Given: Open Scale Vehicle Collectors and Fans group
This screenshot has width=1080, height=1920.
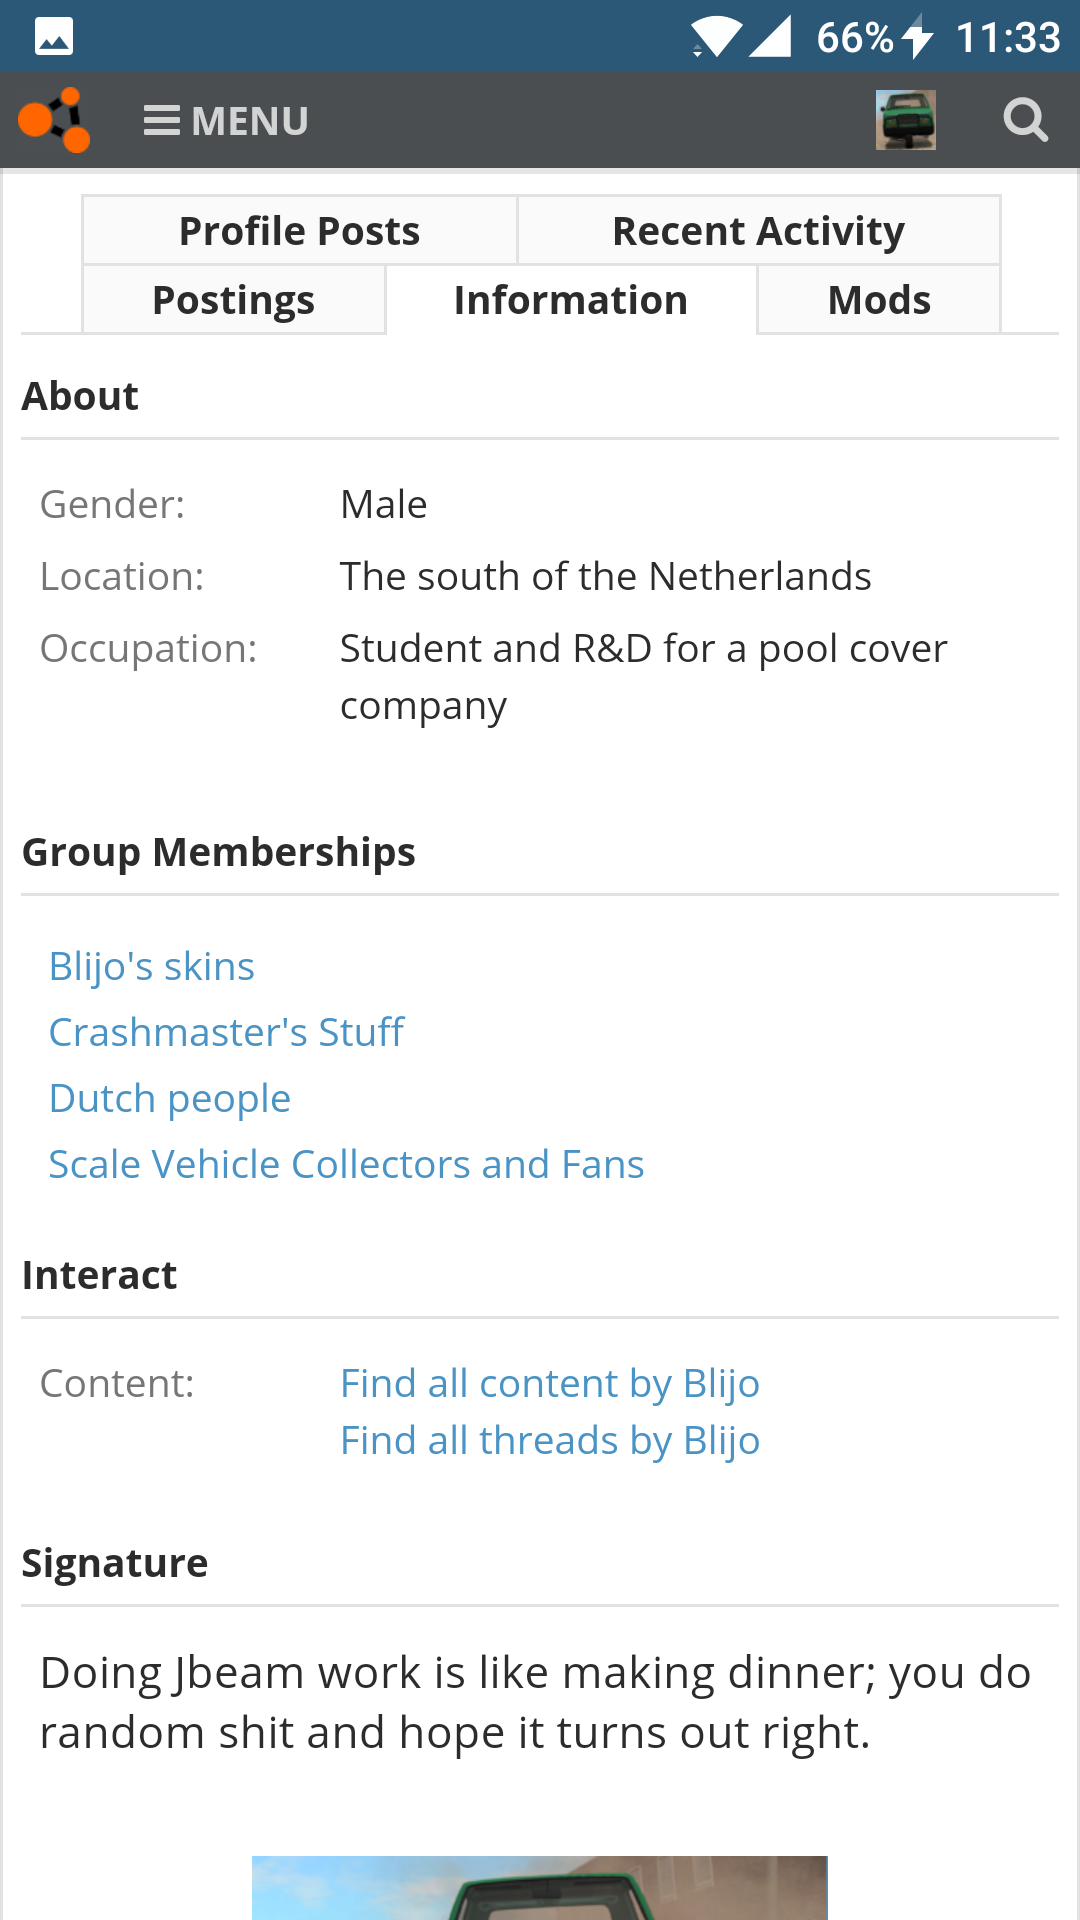Looking at the screenshot, I should tap(347, 1165).
